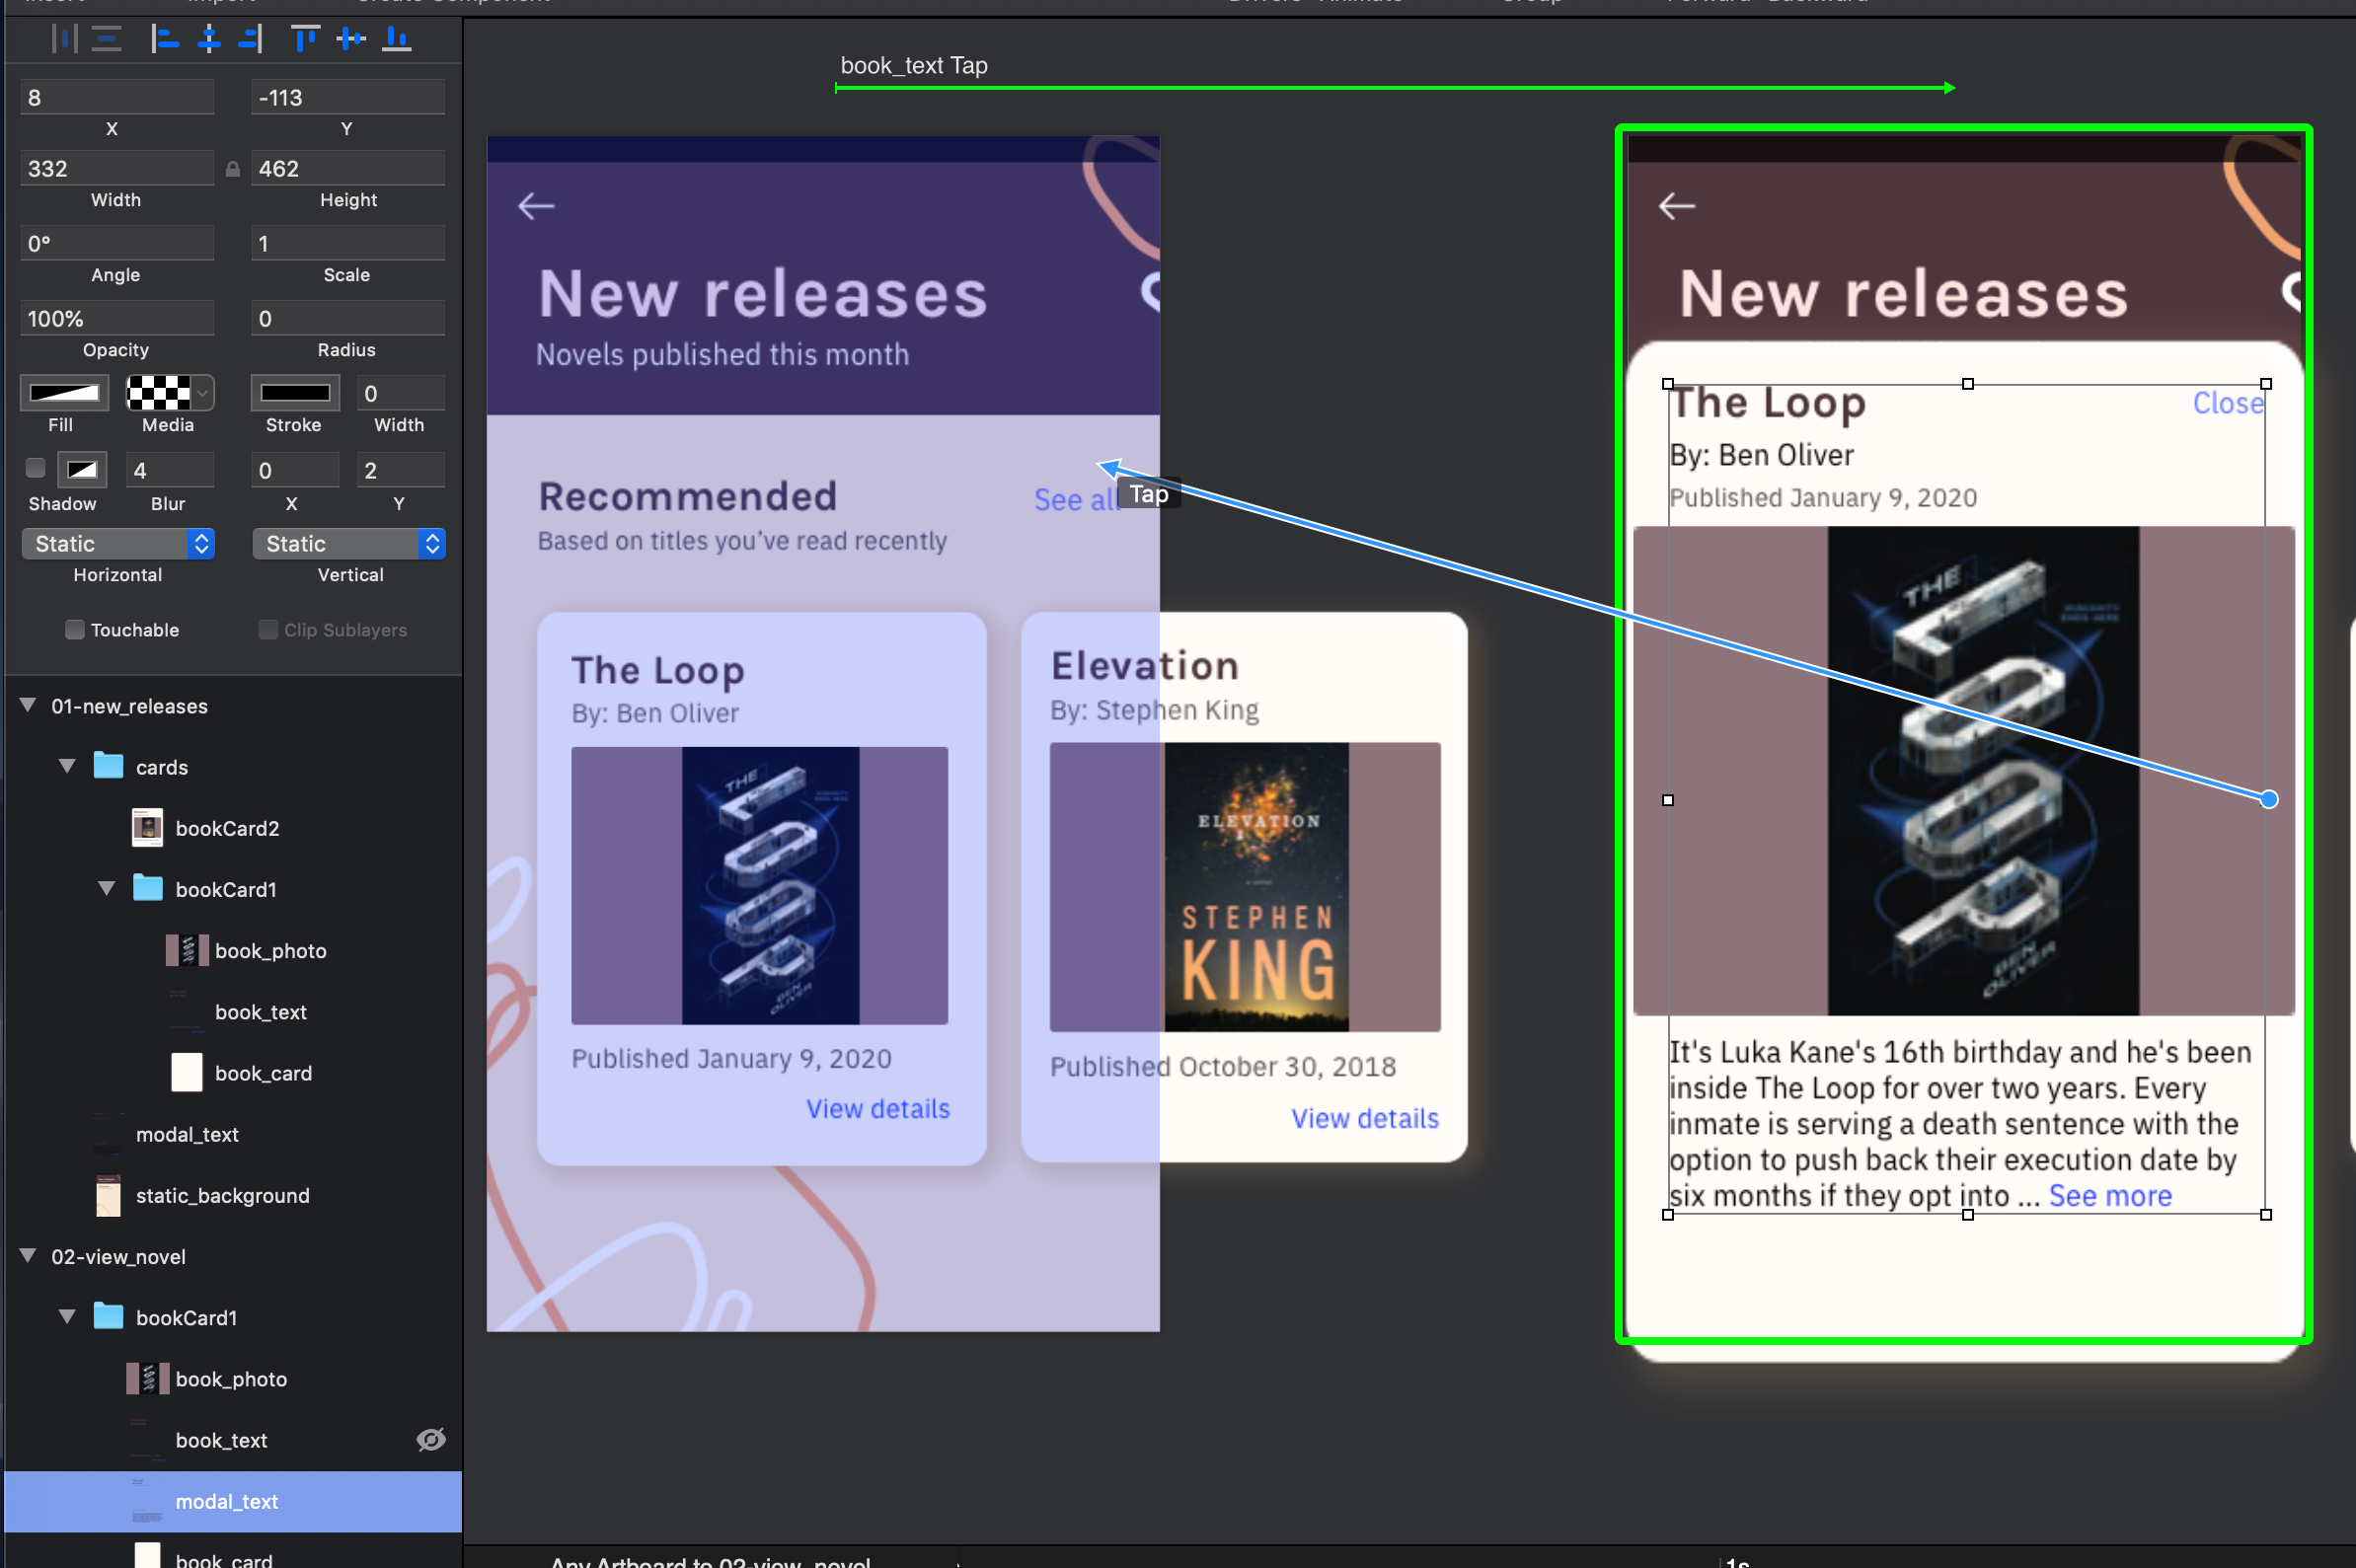Click the distribute horizontally icon
The height and width of the screenshot is (1568, 2356).
64,39
